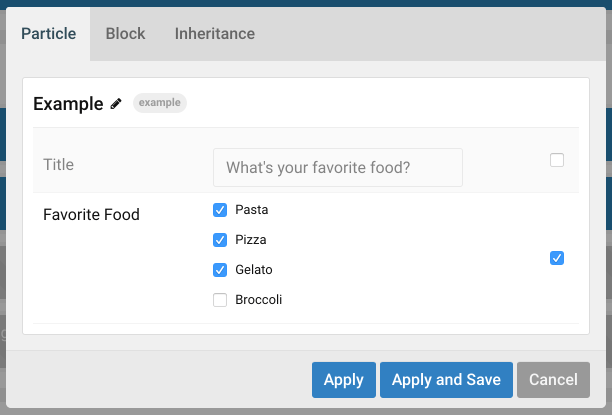This screenshot has width=612, height=415.
Task: Select the Inheritance tab
Action: pos(214,33)
